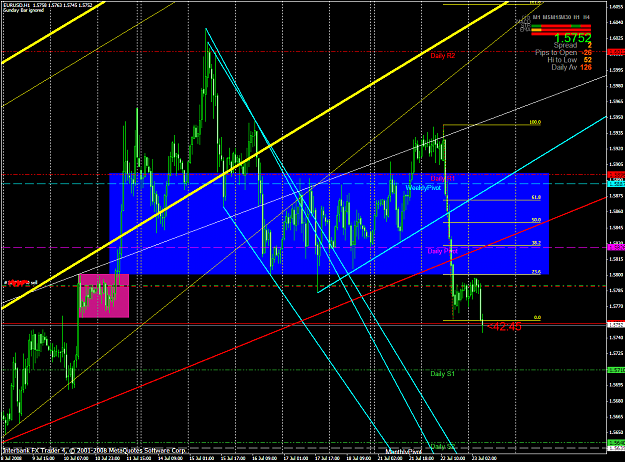Click the magenta Daily Pivot price axis tag
This screenshot has width=625, height=462.
click(x=615, y=248)
